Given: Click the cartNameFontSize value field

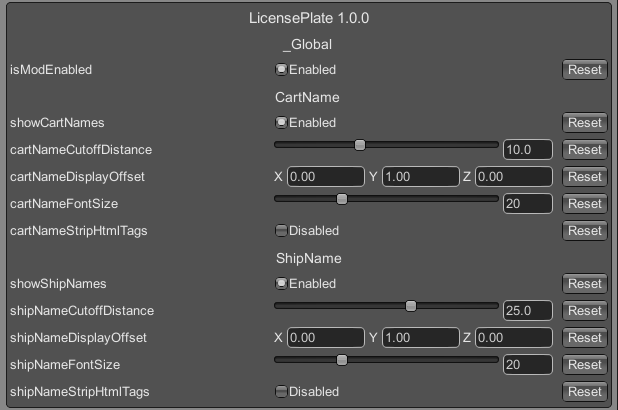Looking at the screenshot, I should pyautogui.click(x=528, y=204).
